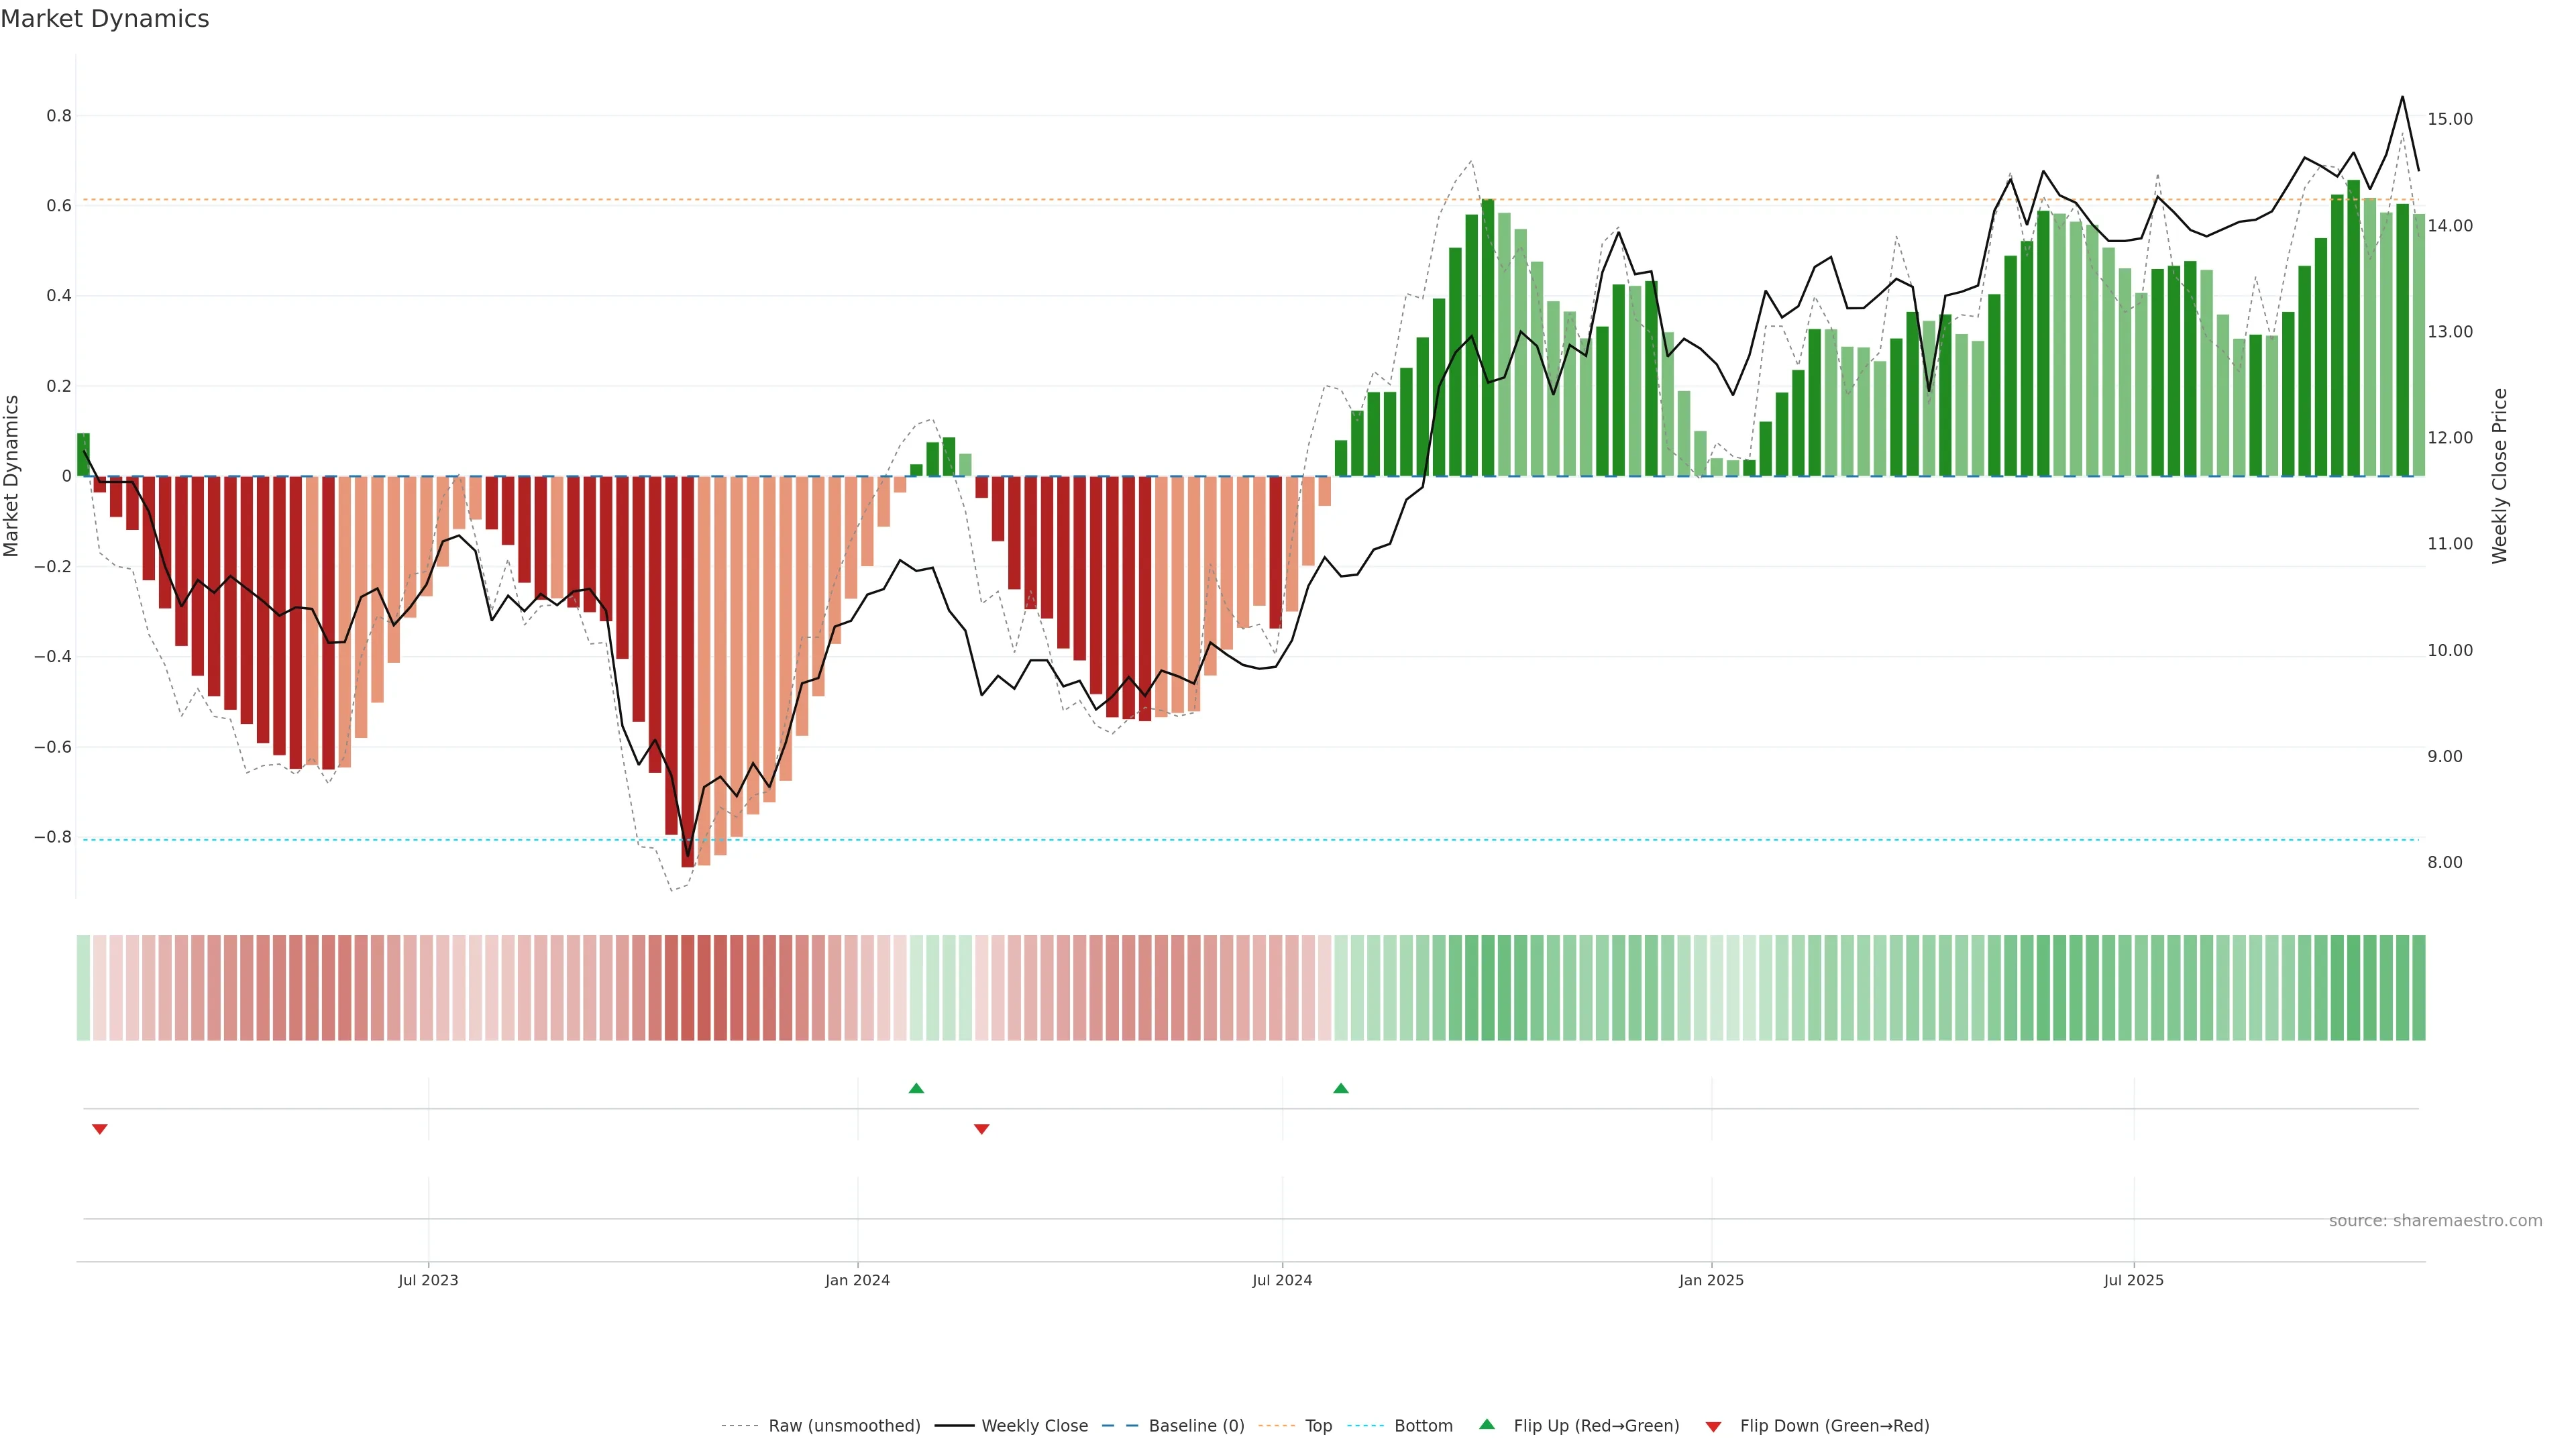The image size is (2576, 1449).
Task: Click the Flip Up triangle just after Jan 2024
Action: [916, 1088]
